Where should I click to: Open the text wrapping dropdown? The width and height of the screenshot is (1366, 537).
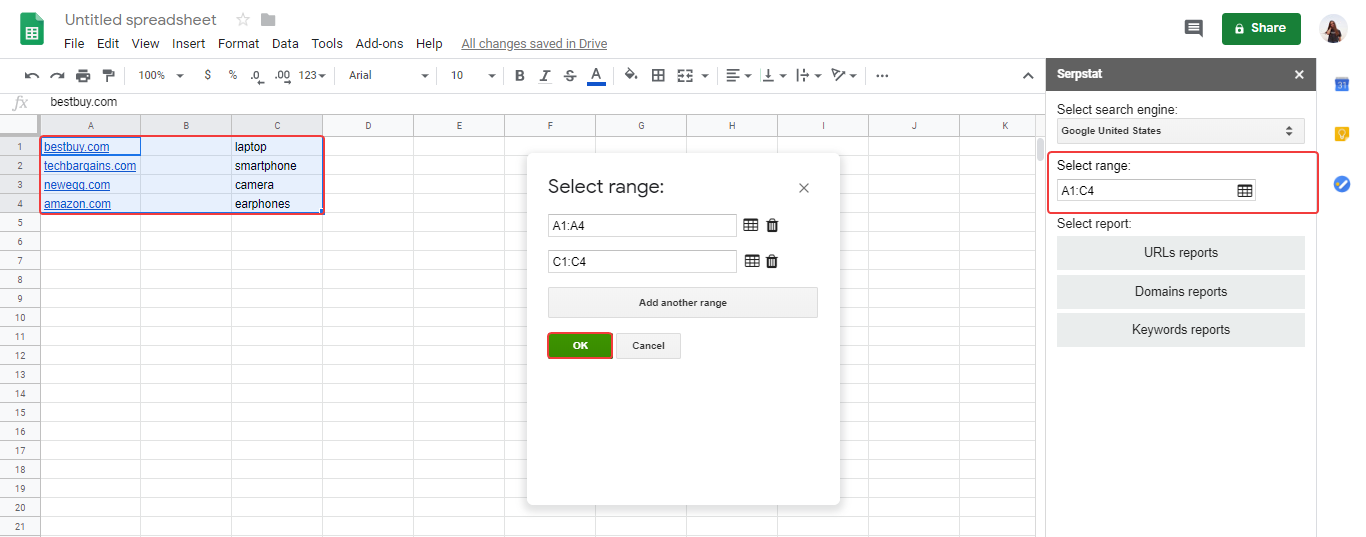808,76
